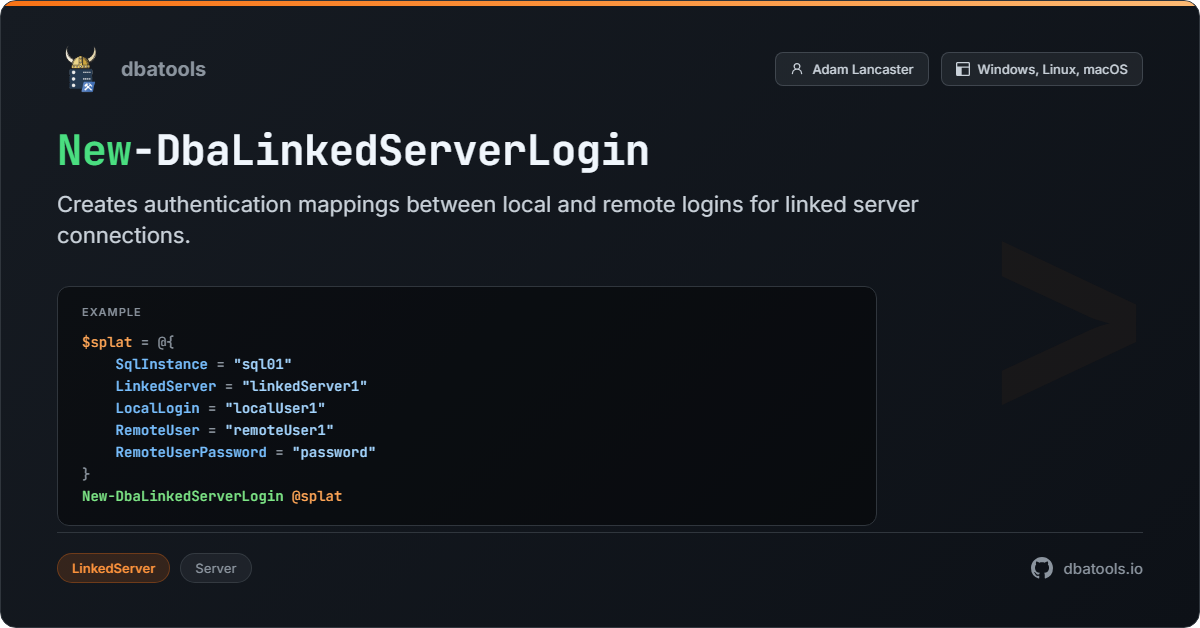Click the "password" string value
1200x628 pixels.
334,452
